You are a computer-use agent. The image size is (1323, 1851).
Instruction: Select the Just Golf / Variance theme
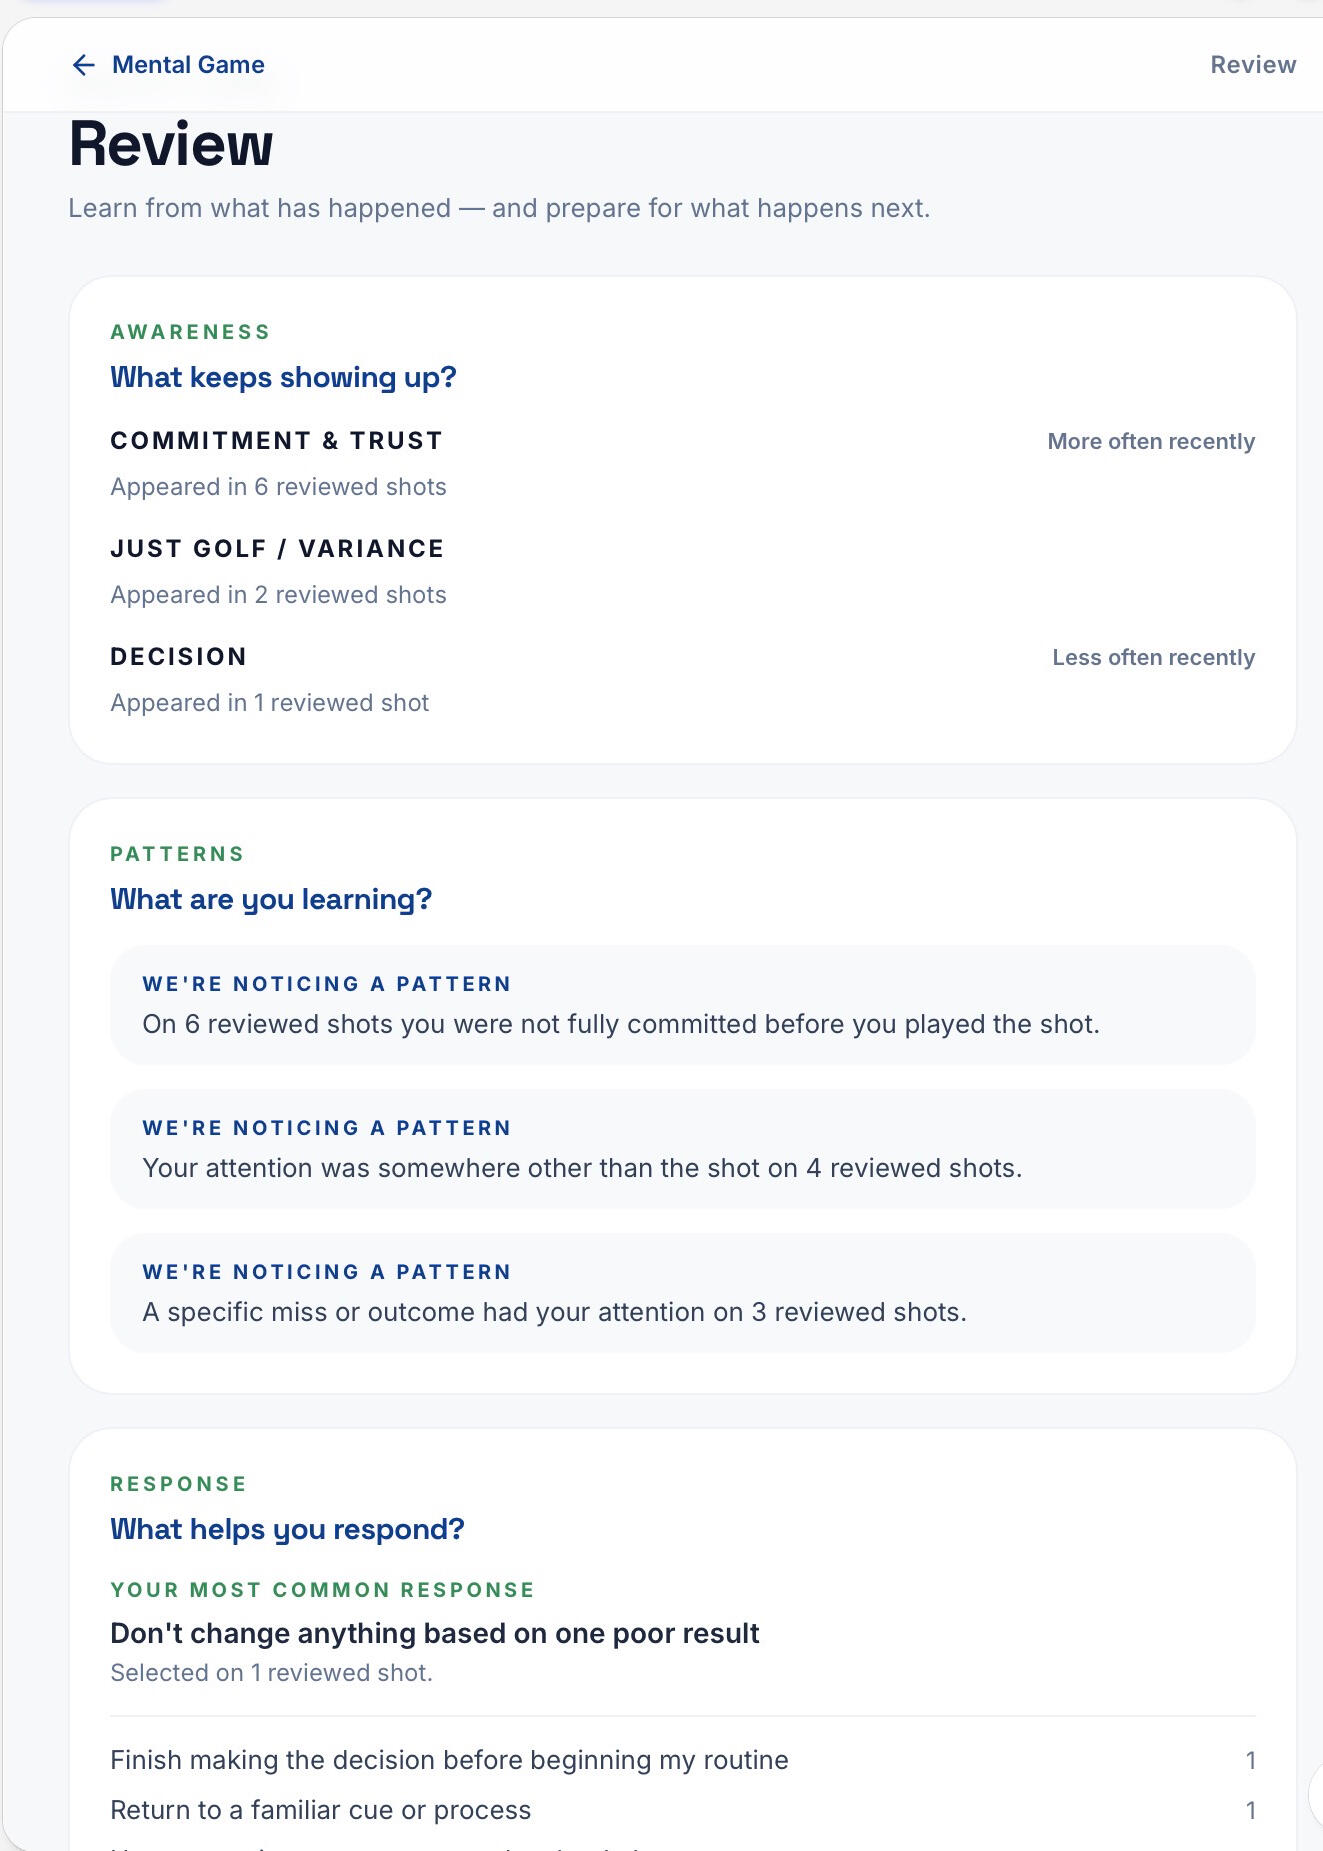682,572
